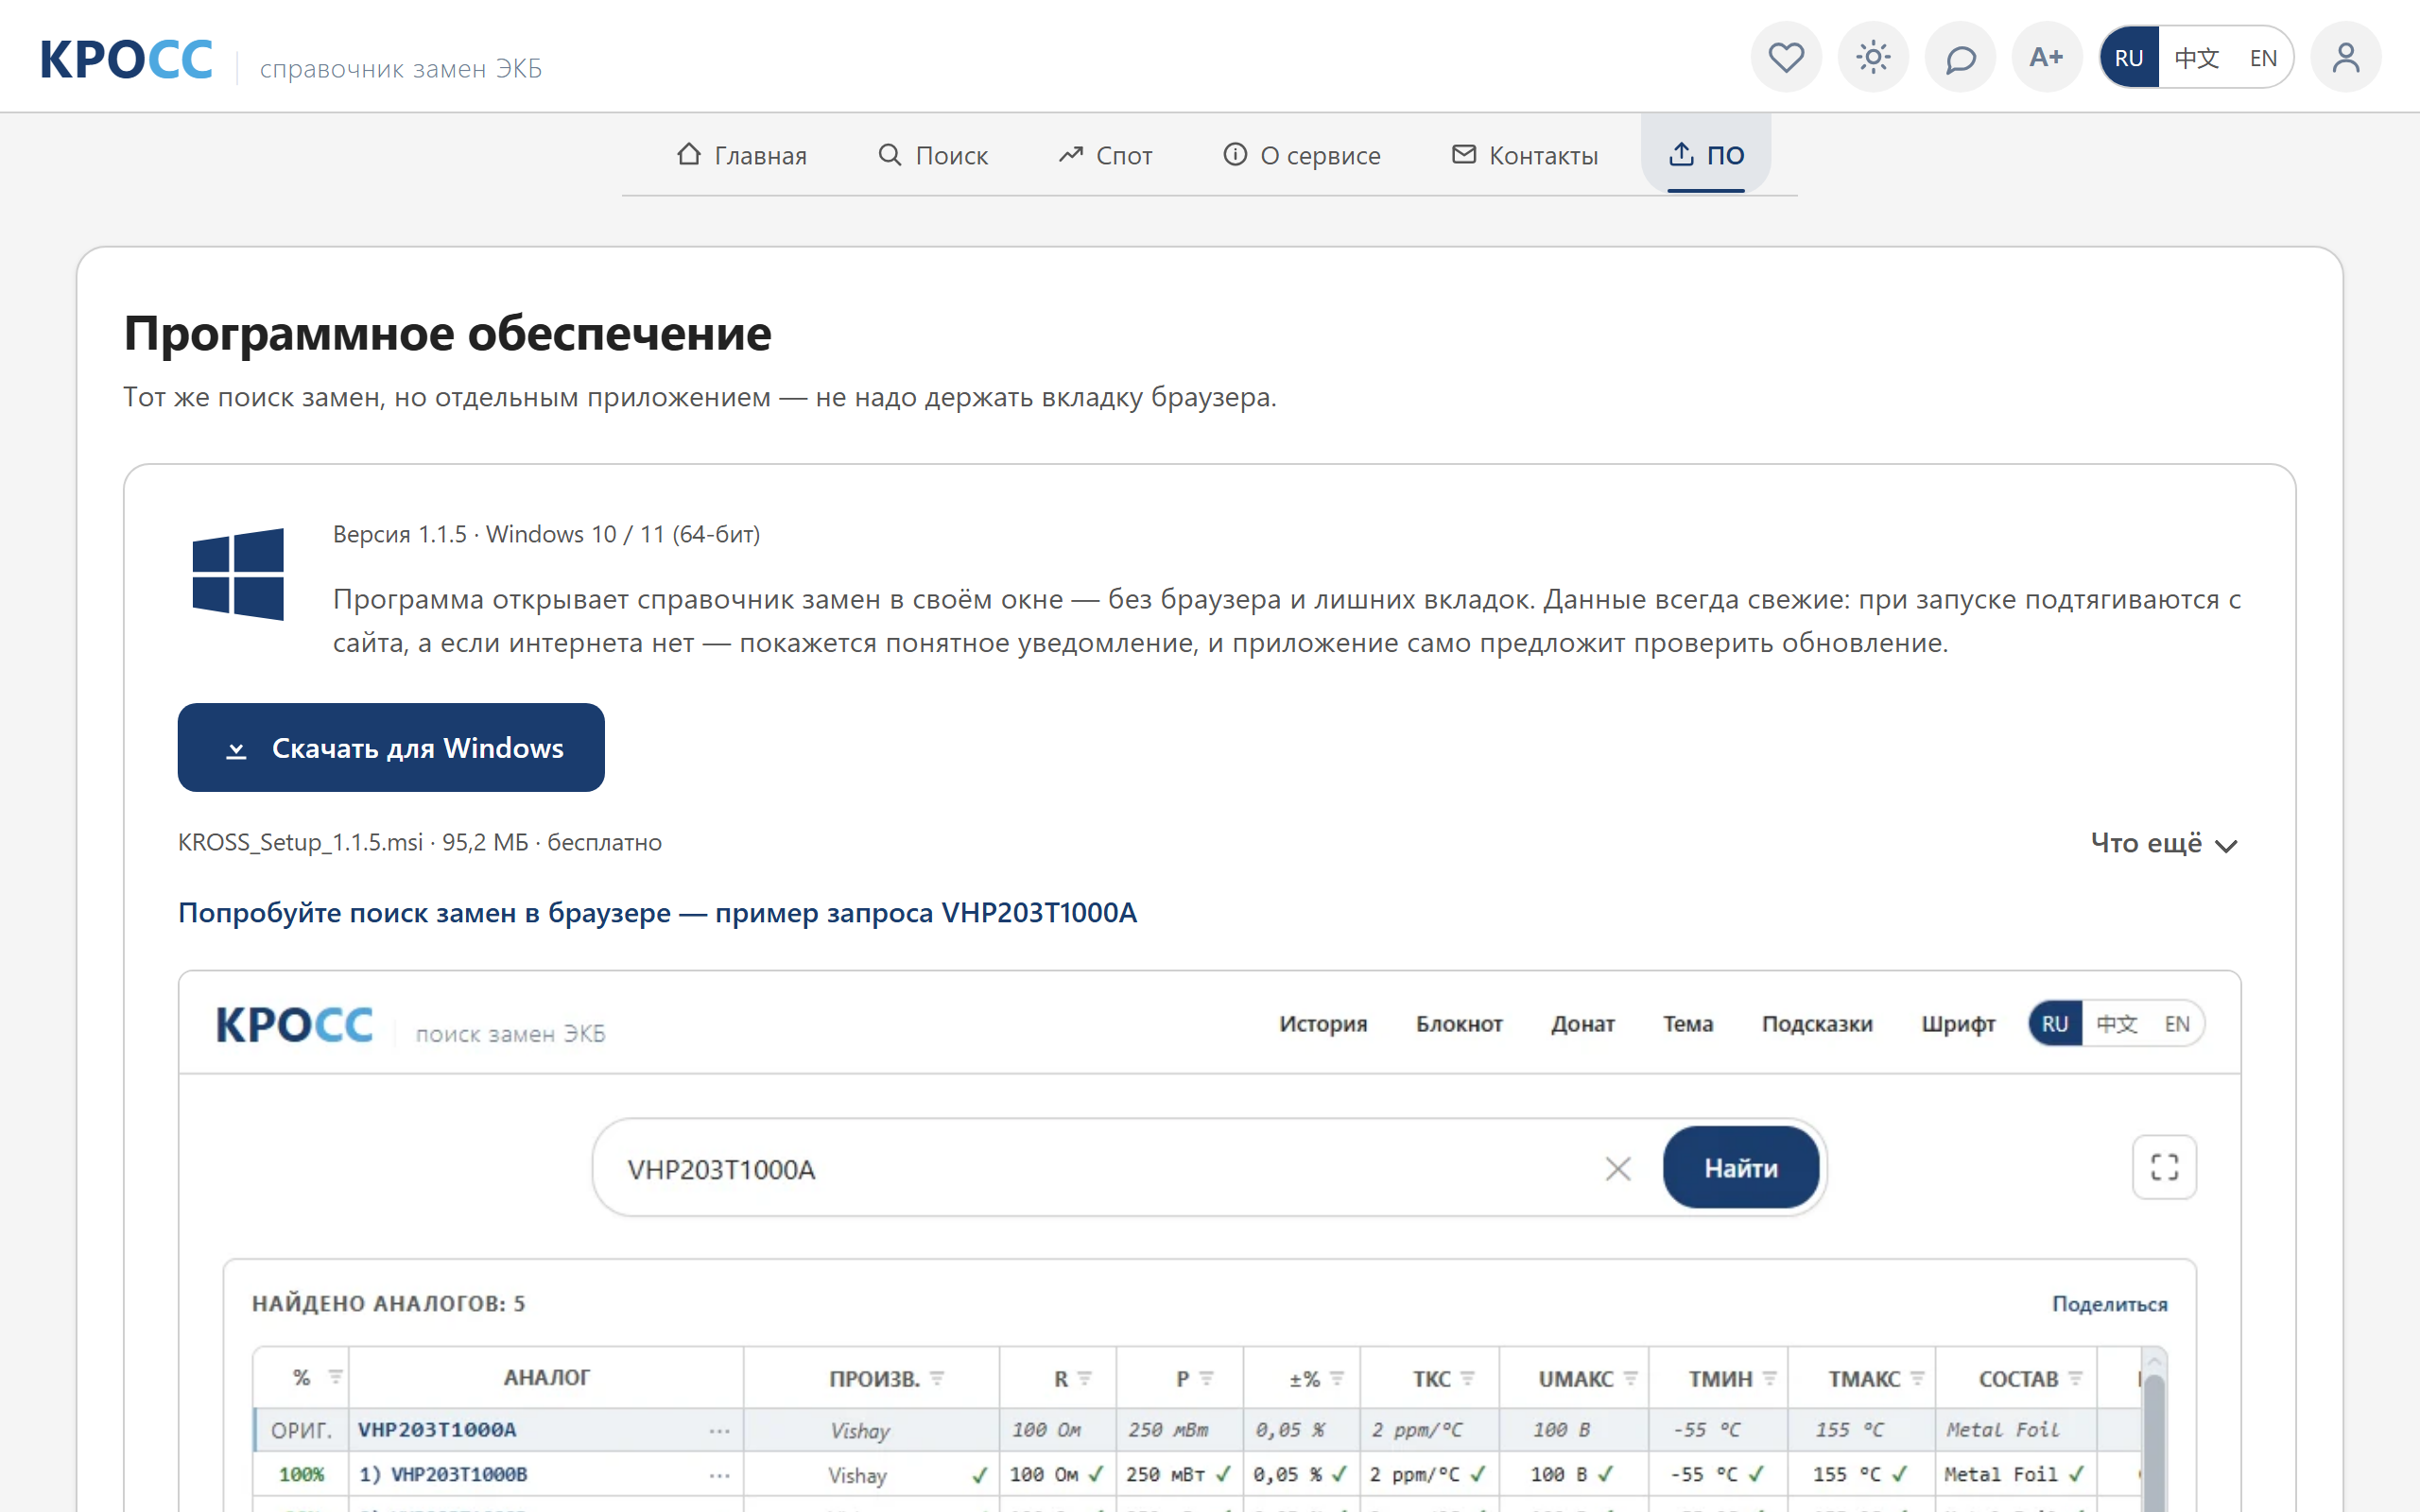
Task: Switch site language to EN in header
Action: click(2263, 57)
